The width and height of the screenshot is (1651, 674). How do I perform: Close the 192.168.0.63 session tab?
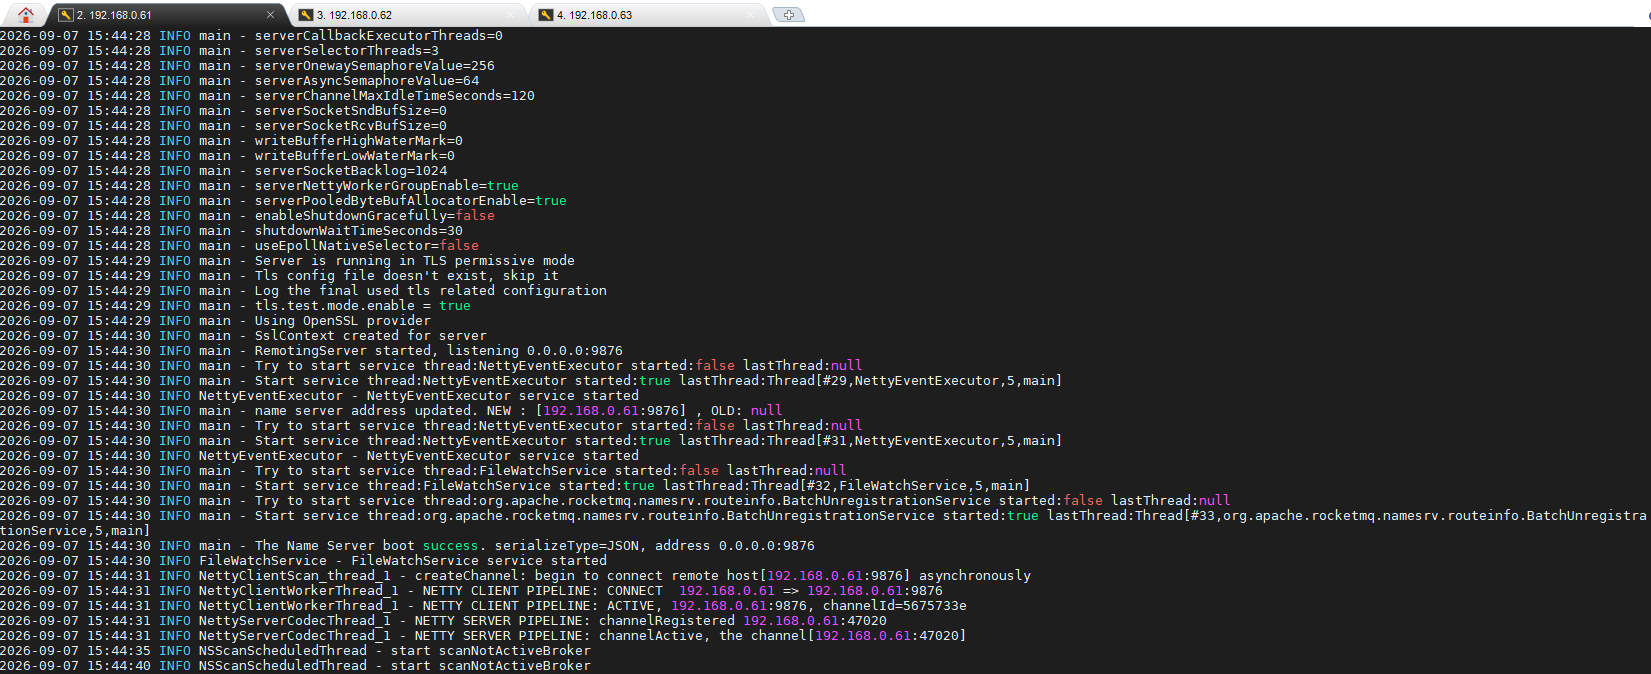pos(750,15)
